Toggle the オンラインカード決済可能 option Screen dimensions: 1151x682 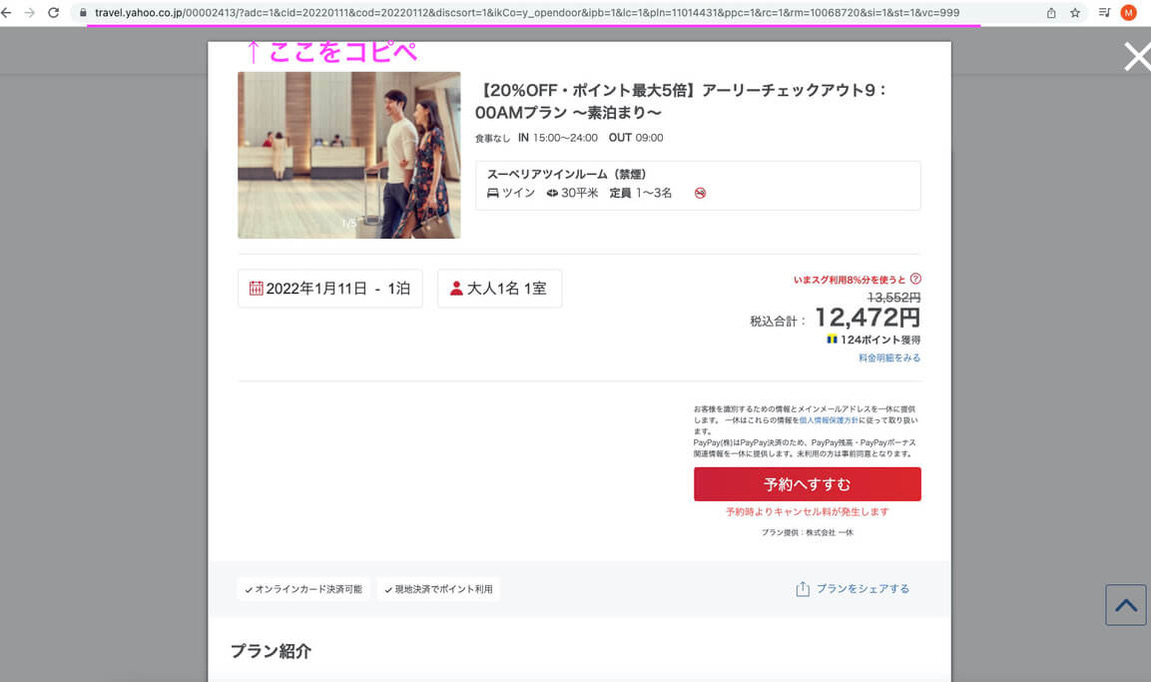tap(304, 589)
